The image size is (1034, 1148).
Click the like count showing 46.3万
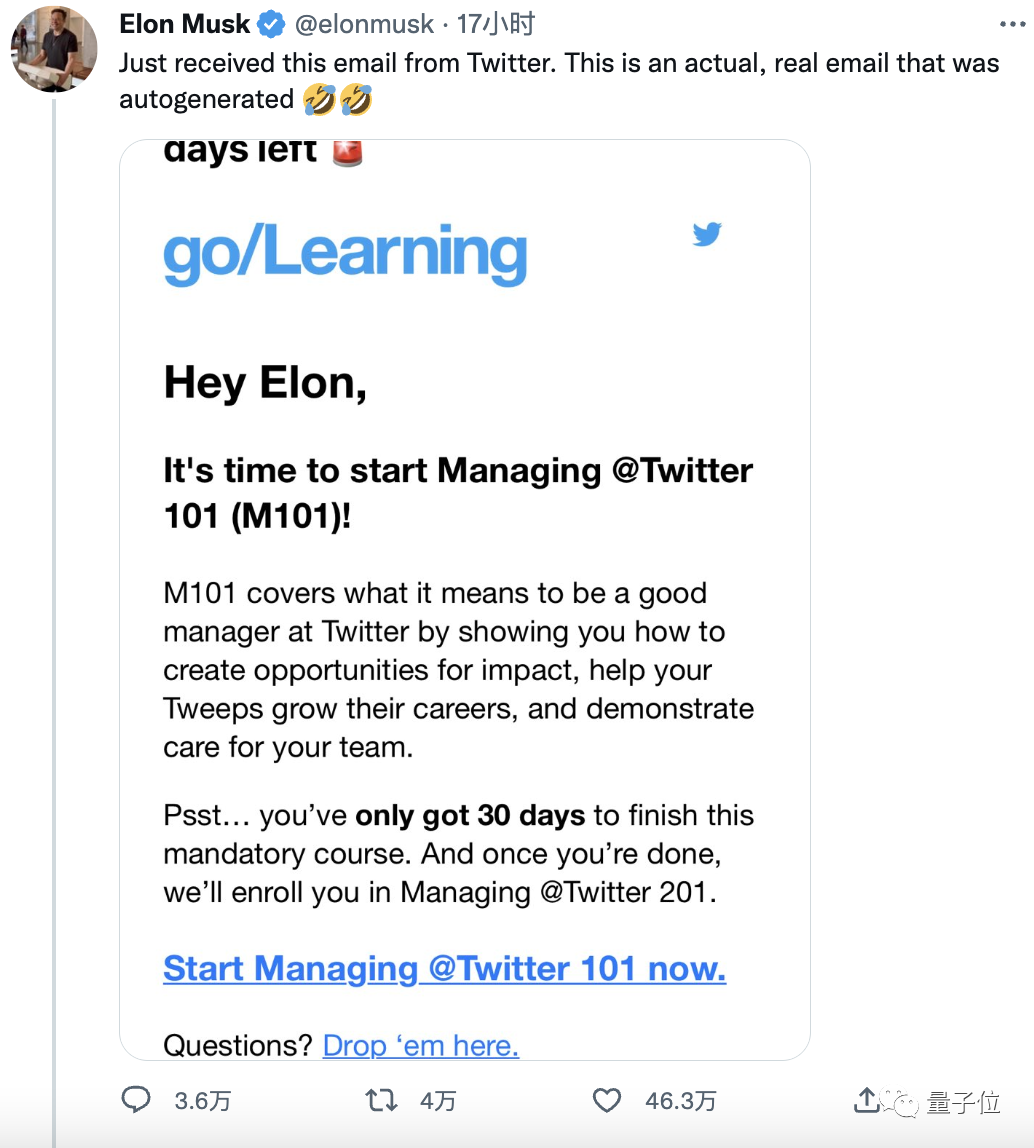681,1100
